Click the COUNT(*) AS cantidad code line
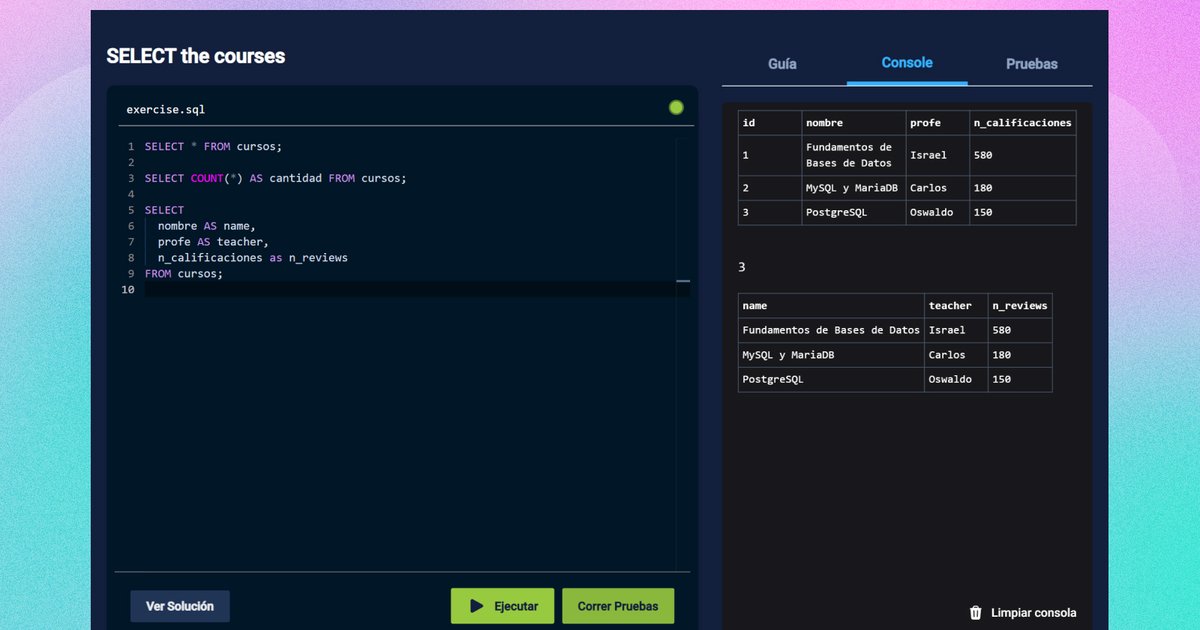Screen dimensions: 1200x630 pyautogui.click(x=275, y=178)
